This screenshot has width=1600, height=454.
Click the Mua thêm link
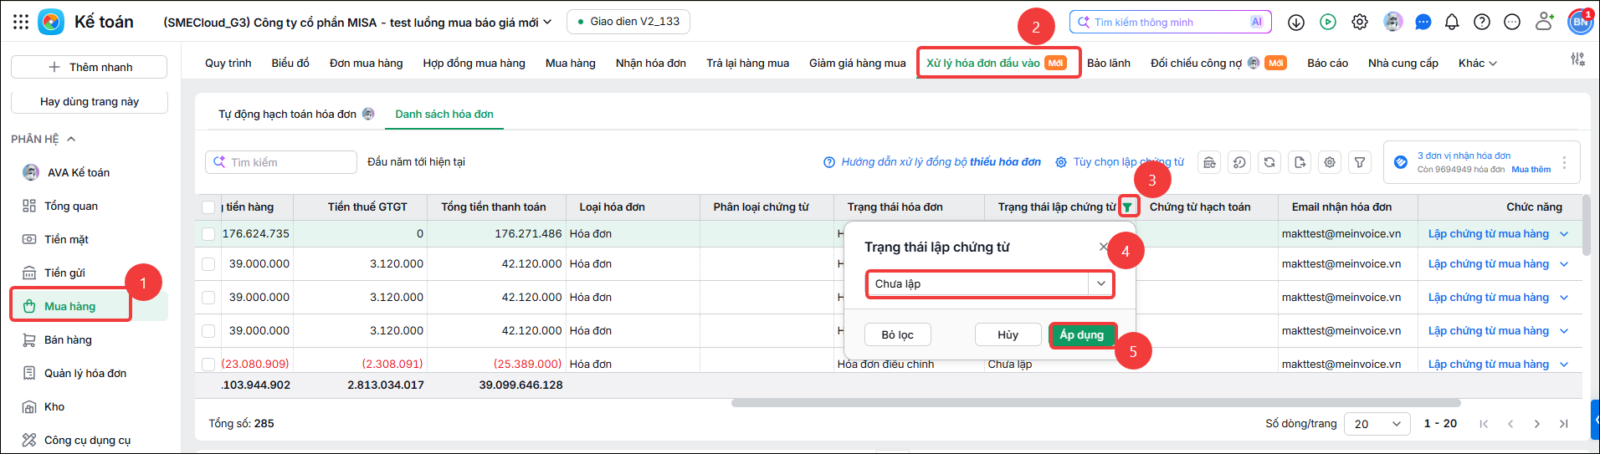pyautogui.click(x=1531, y=170)
